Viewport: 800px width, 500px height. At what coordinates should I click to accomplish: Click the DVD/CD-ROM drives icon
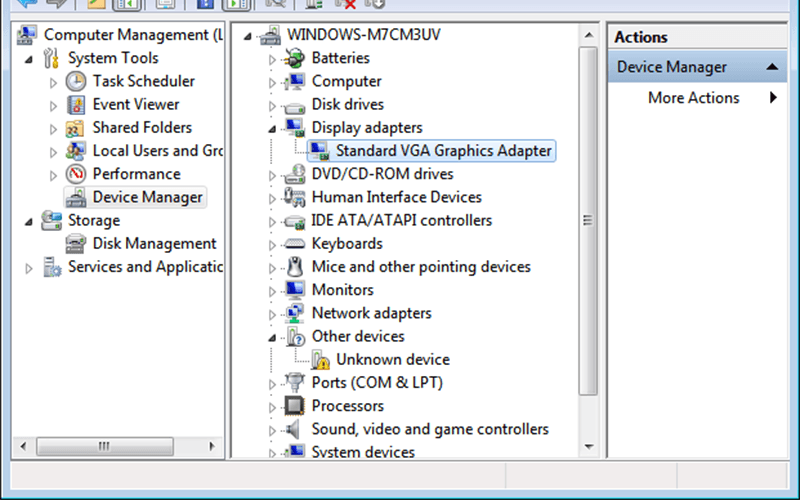click(x=294, y=174)
